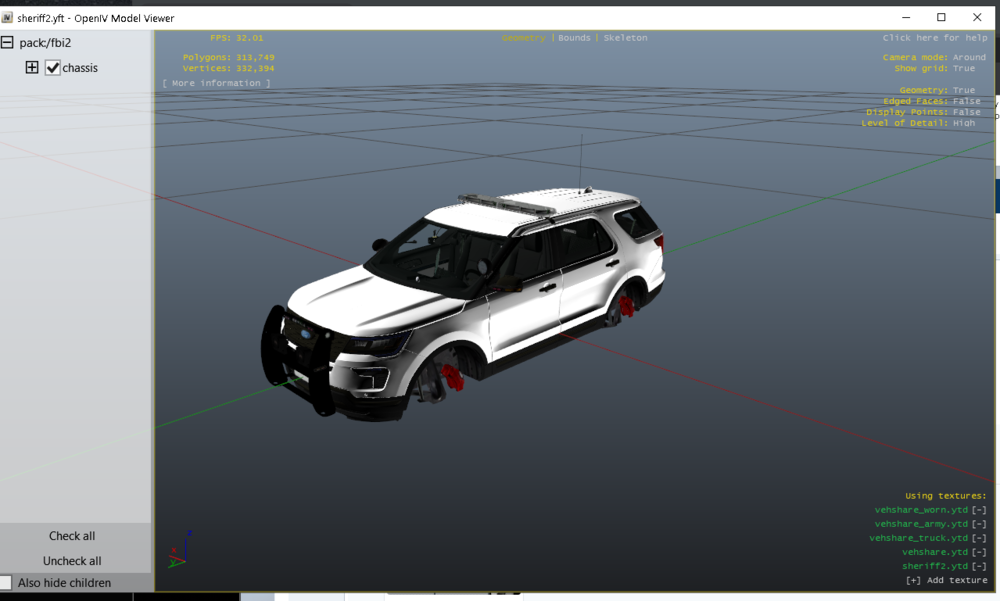Switch to the Geometry view tab
The image size is (1000, 601).
(523, 38)
